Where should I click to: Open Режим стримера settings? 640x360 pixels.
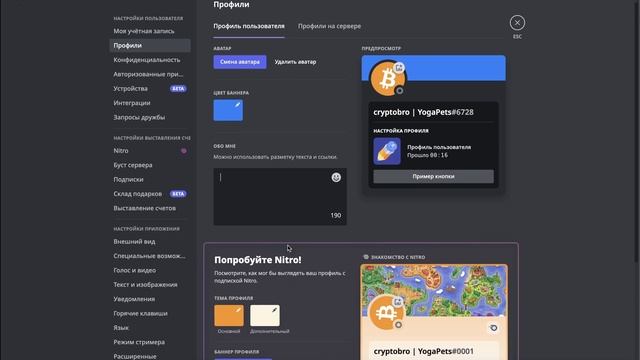point(150,342)
